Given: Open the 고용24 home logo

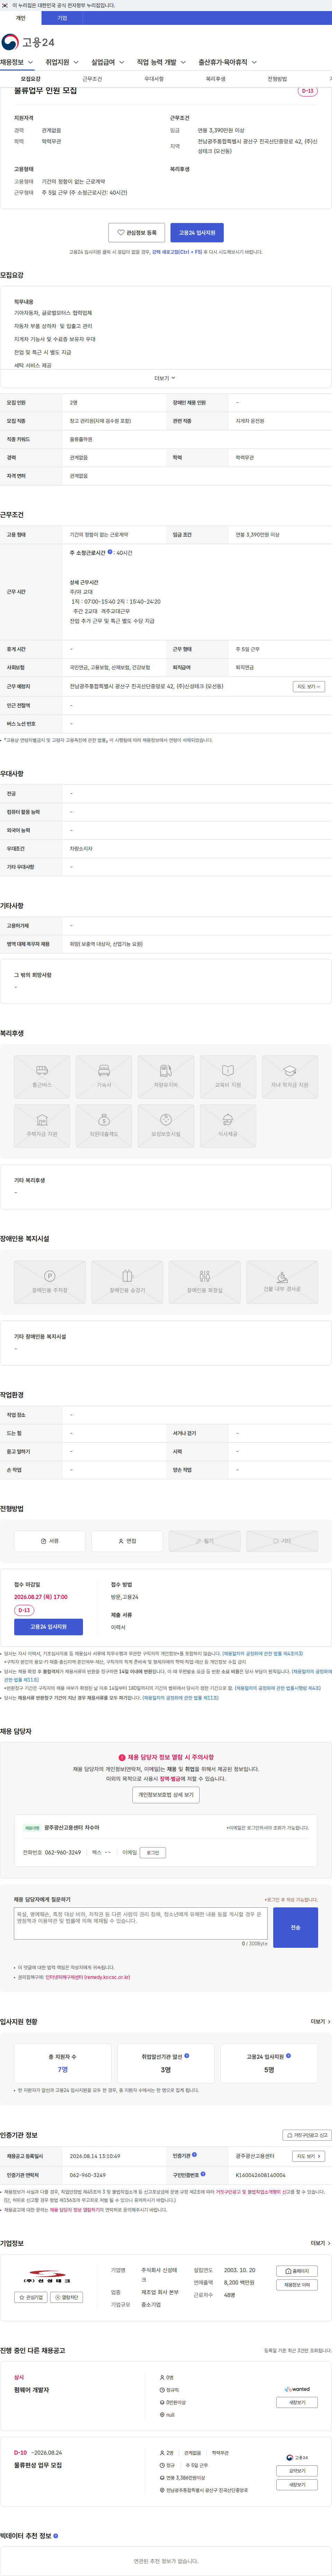Looking at the screenshot, I should pyautogui.click(x=28, y=42).
